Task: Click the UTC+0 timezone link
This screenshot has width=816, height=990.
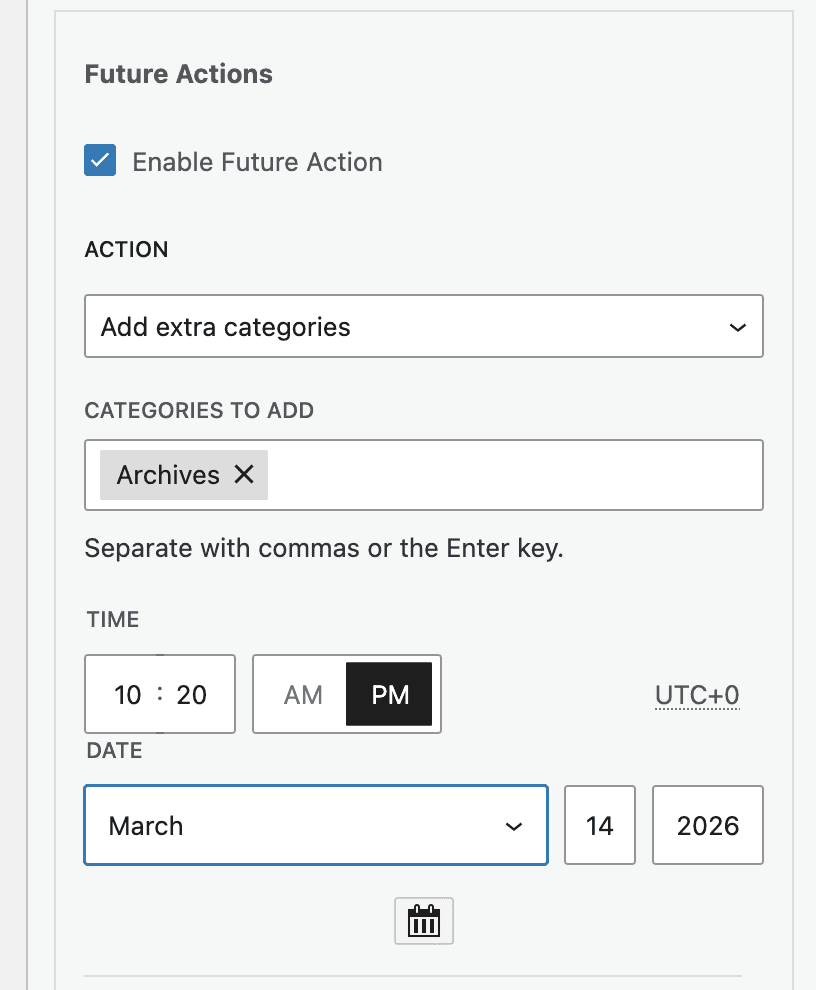Action: (x=697, y=694)
